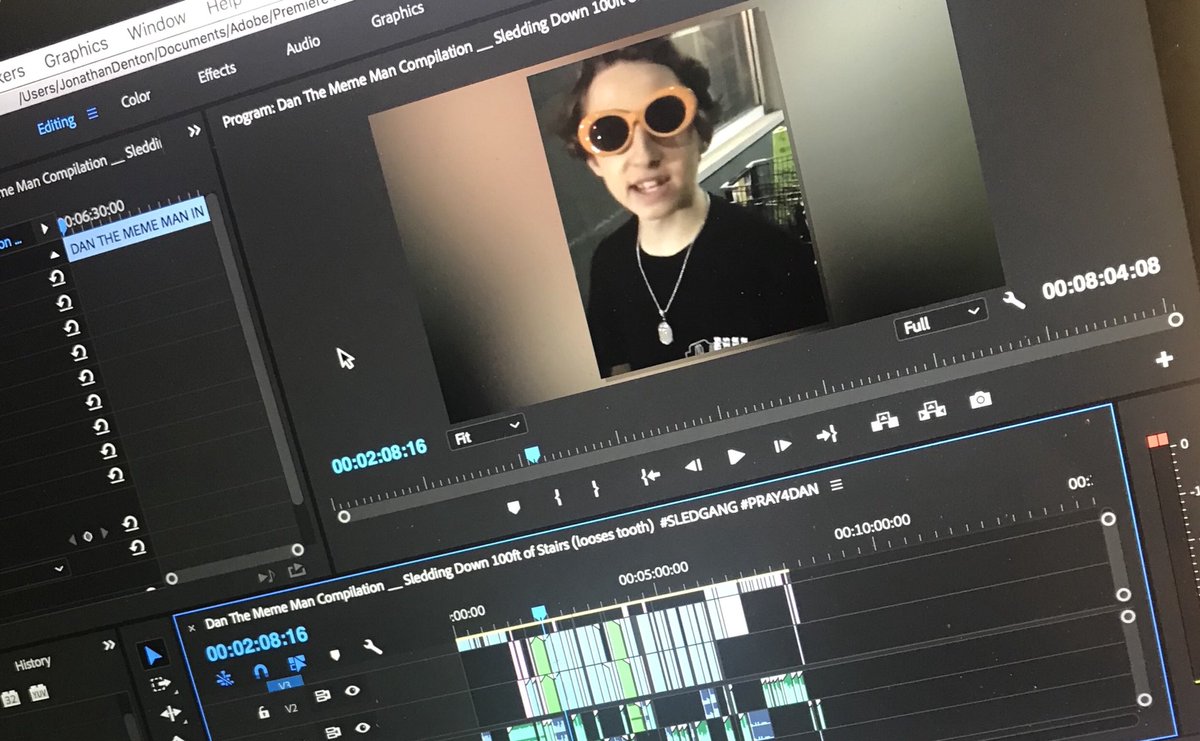Click the play-only audio icon in Effect Controls
Image resolution: width=1200 pixels, height=741 pixels.
265,577
